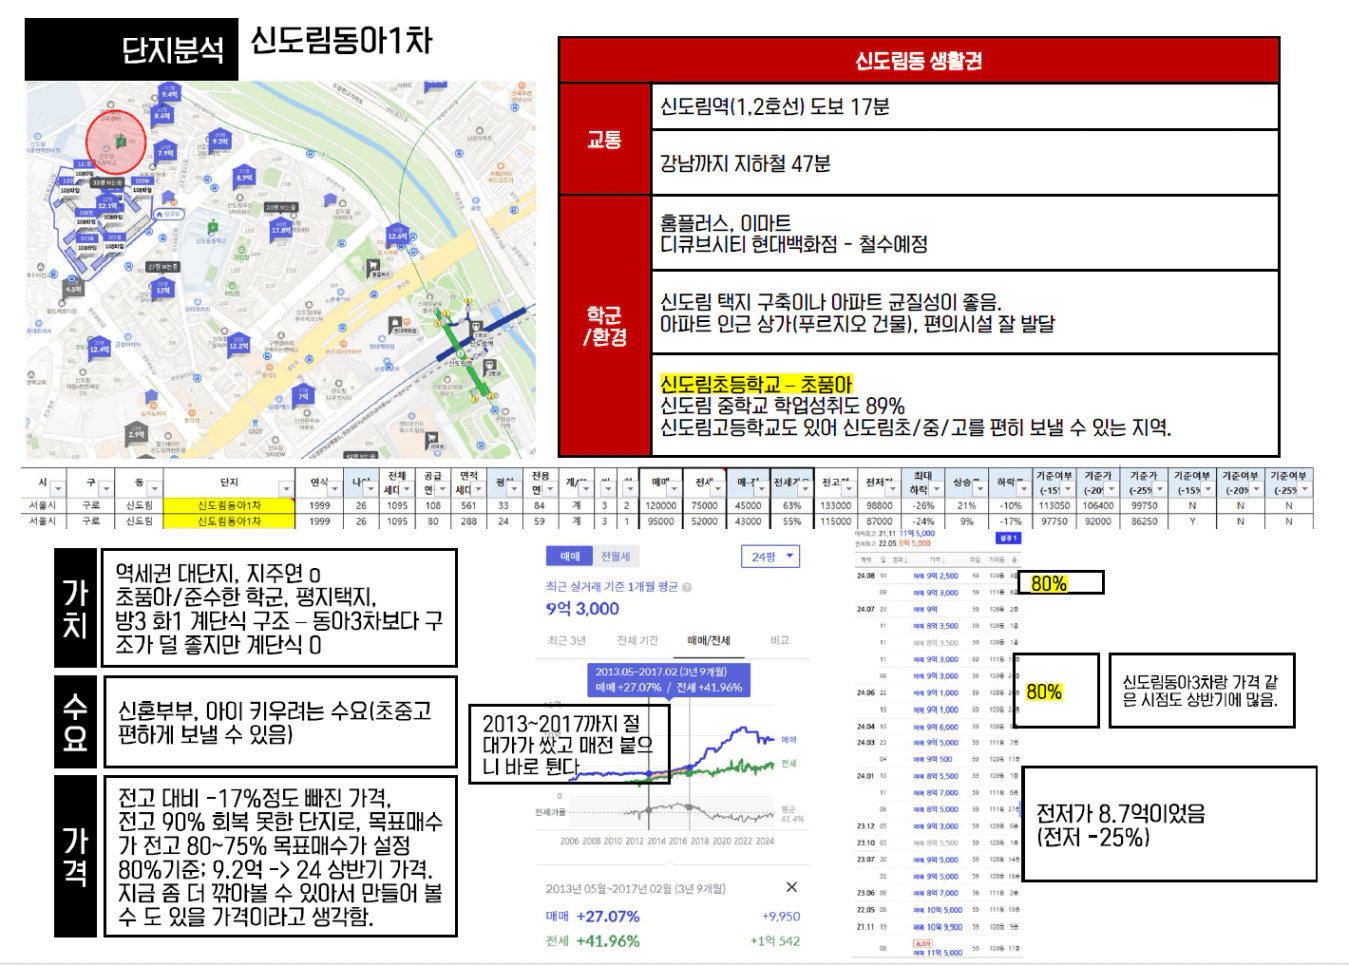Click the 12.1억 marker inside the complex outline

[107, 204]
